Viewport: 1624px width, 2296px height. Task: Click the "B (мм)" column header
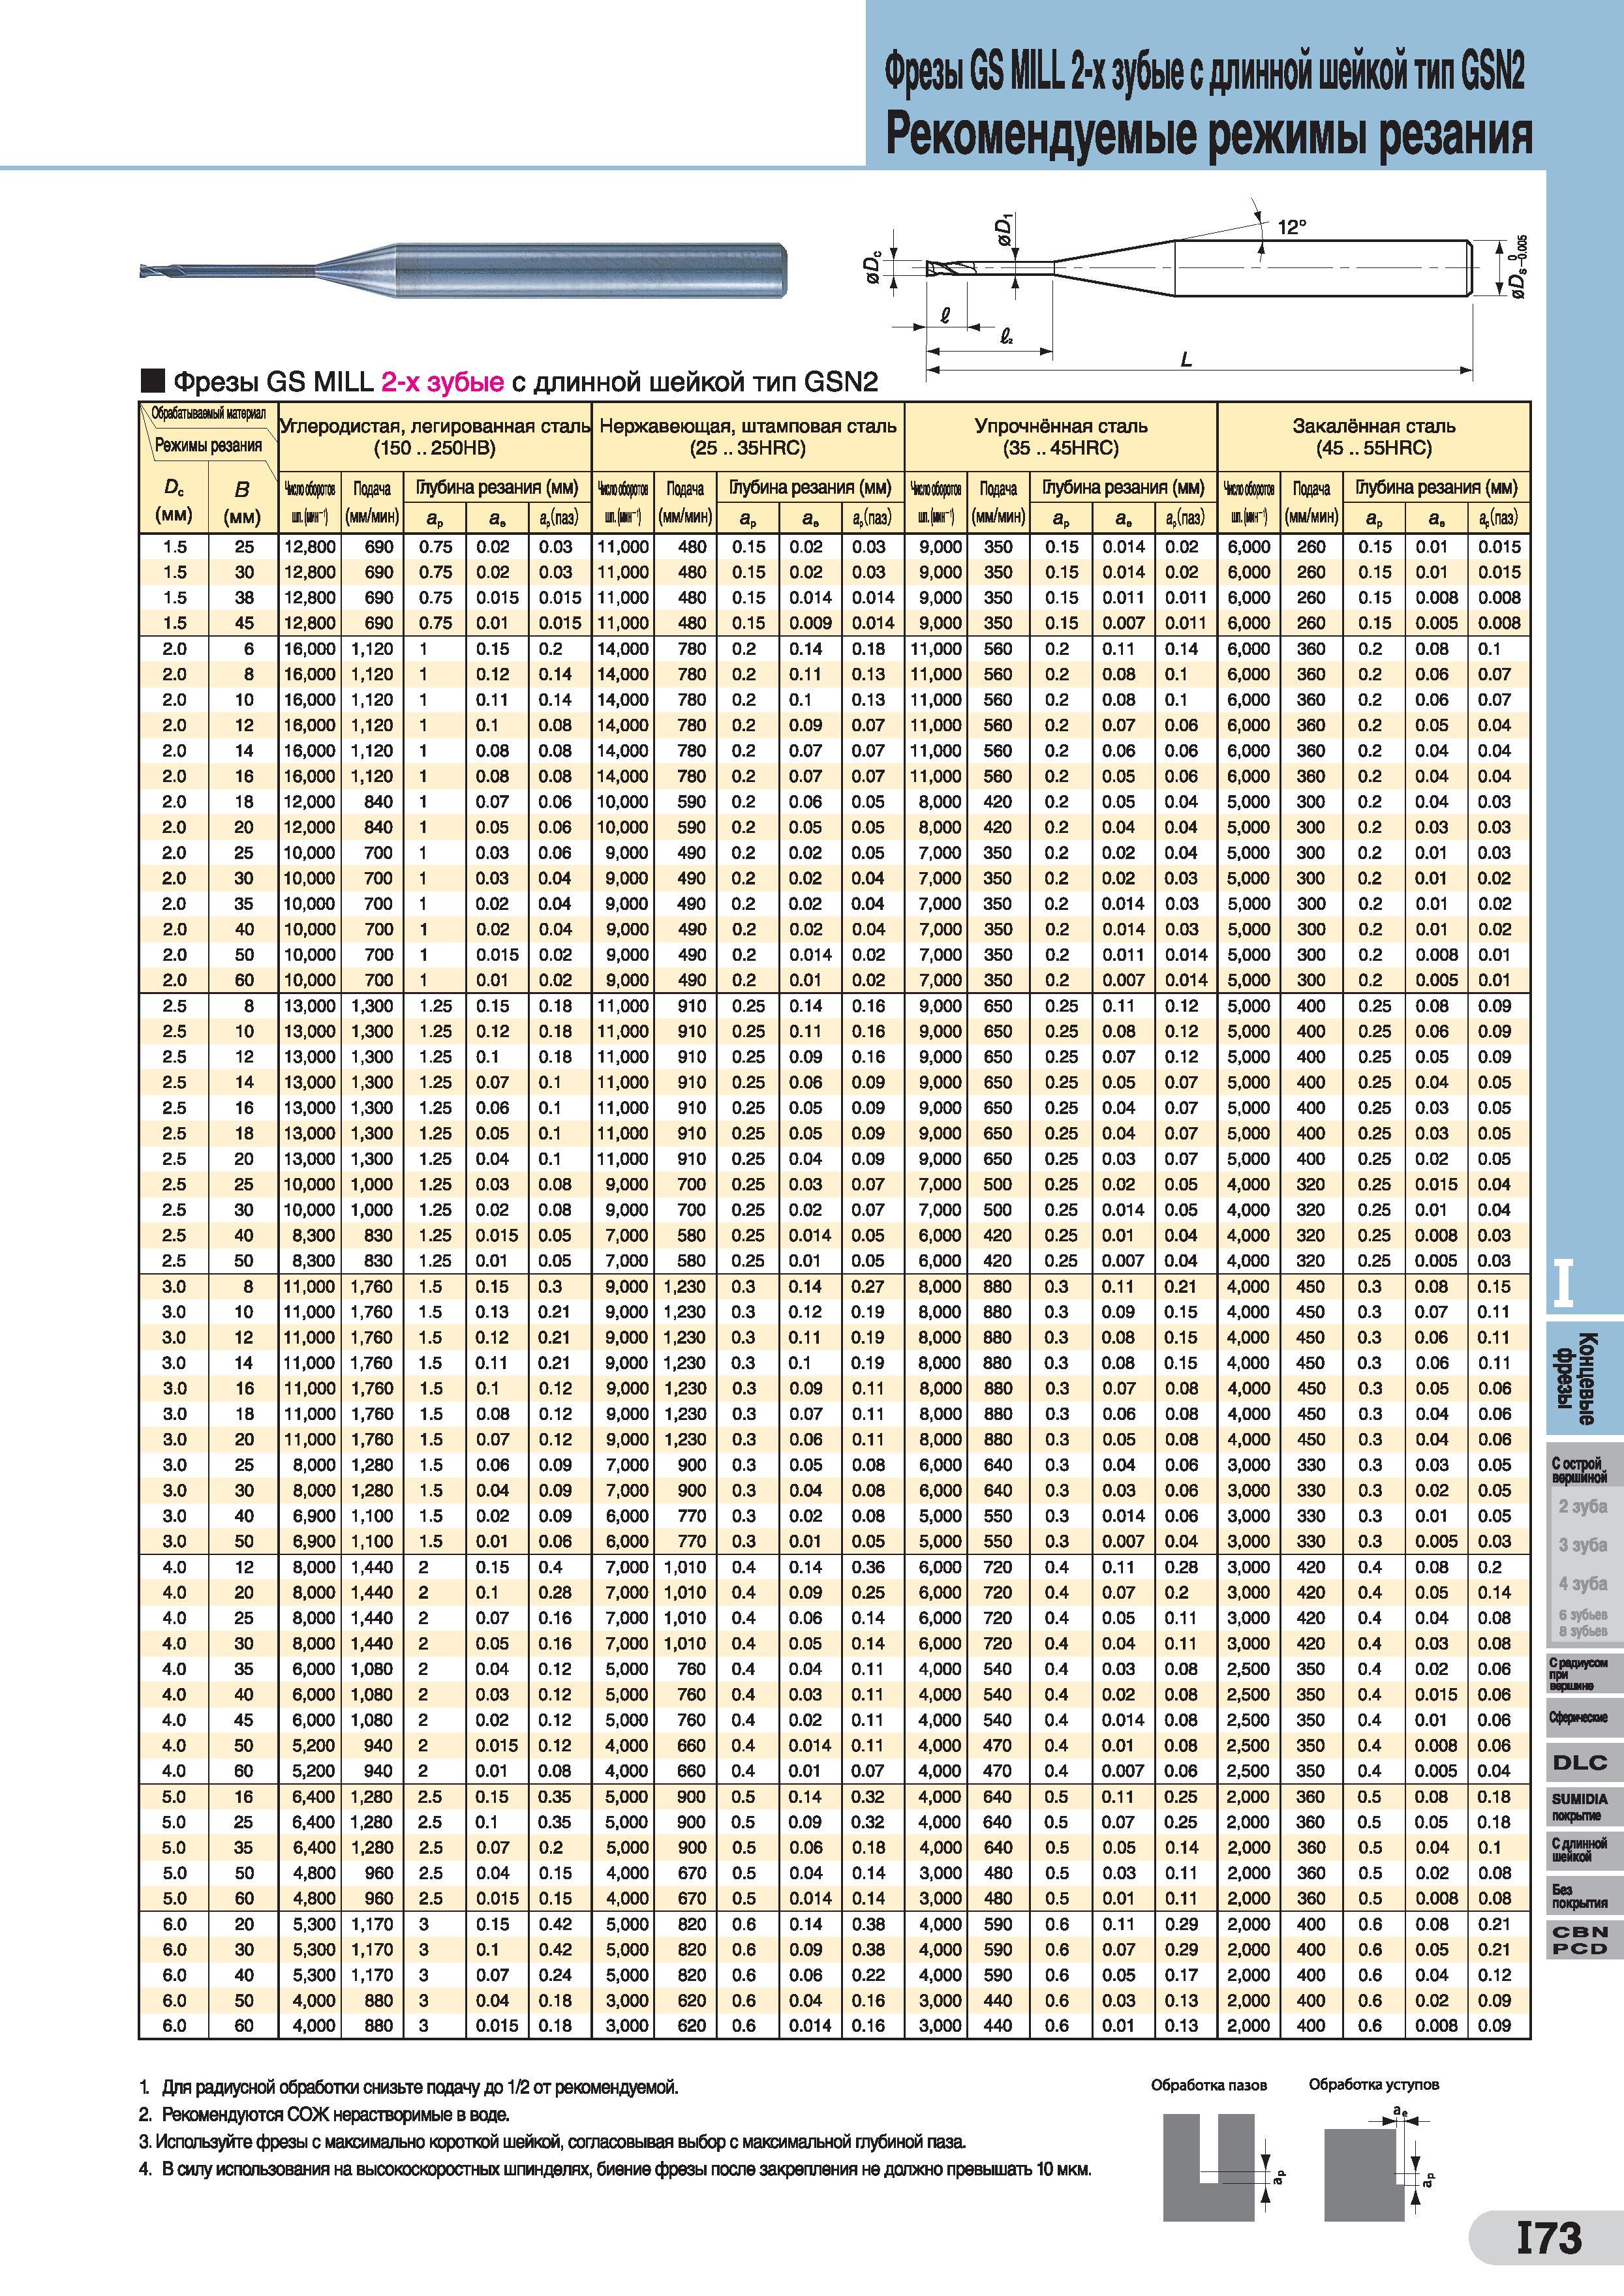point(242,503)
